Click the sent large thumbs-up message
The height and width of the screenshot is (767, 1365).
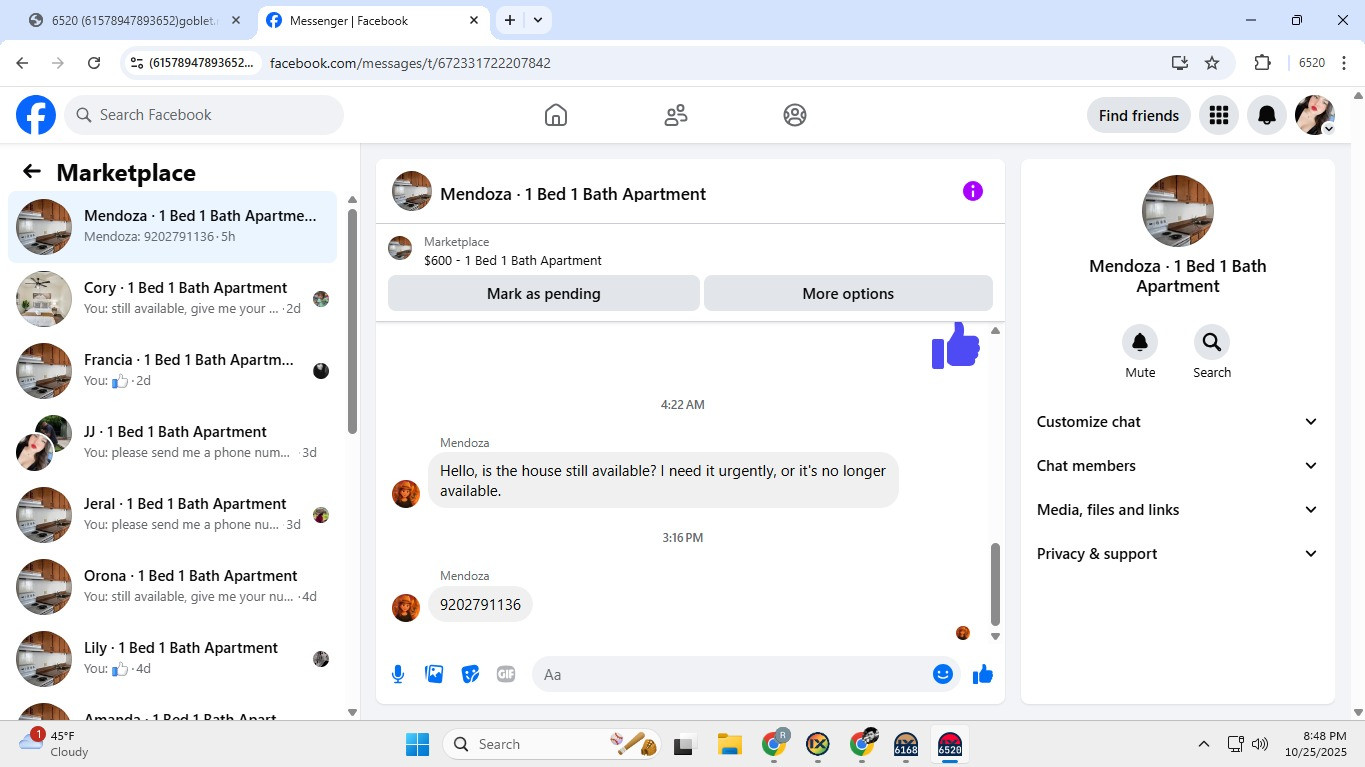(x=956, y=345)
